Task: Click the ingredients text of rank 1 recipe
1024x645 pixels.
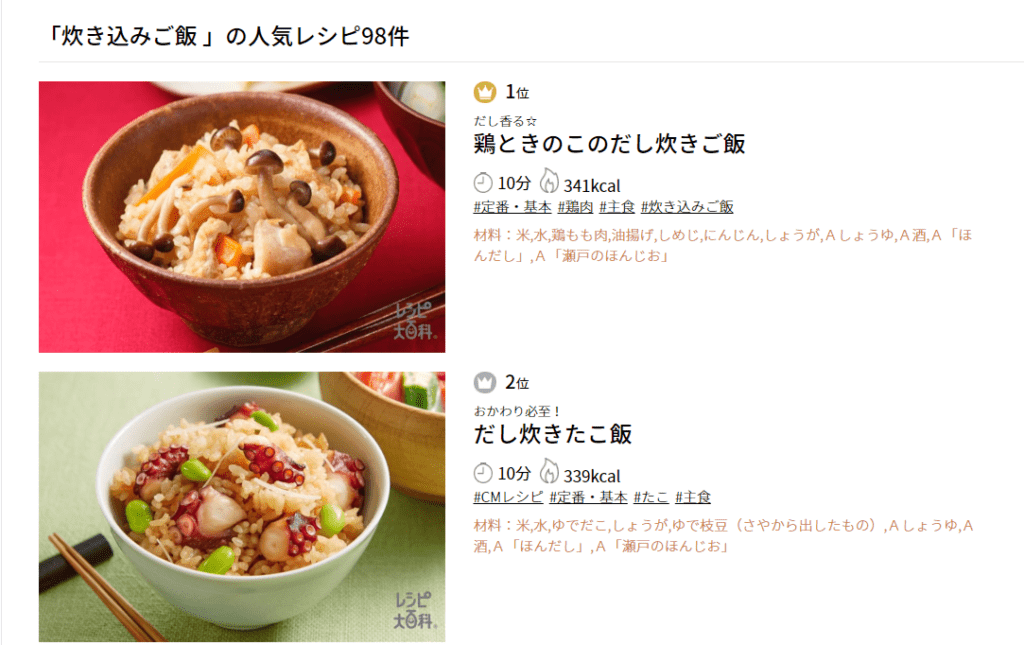Action: point(723,245)
